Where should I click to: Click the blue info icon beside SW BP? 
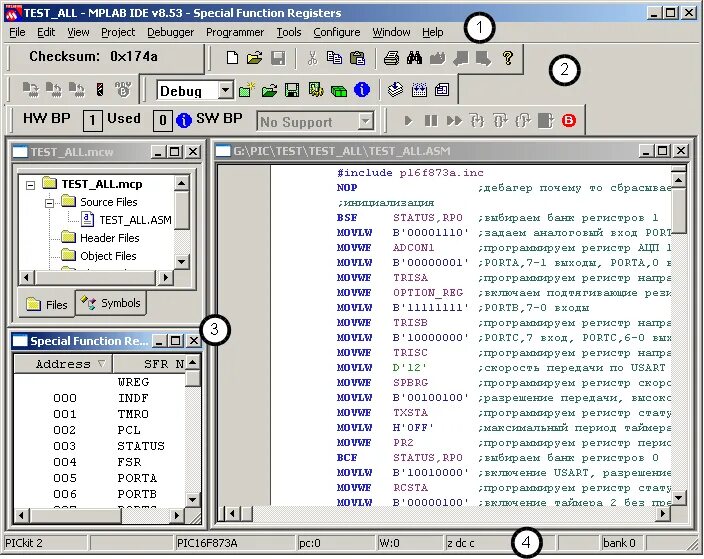pyautogui.click(x=184, y=121)
